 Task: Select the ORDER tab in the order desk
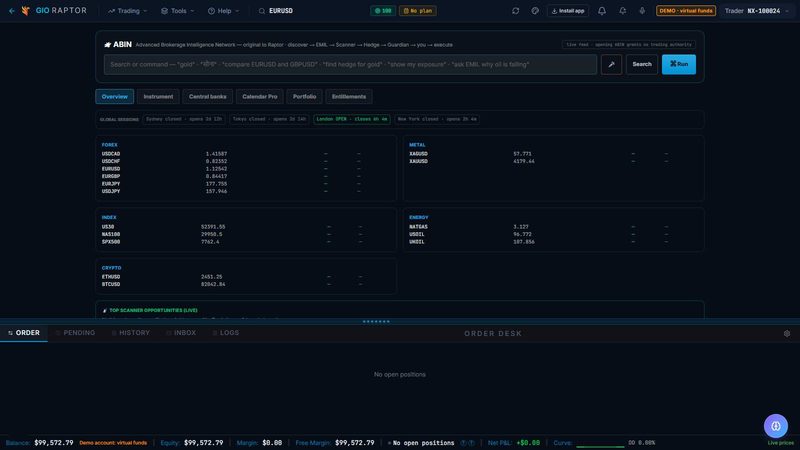click(24, 333)
